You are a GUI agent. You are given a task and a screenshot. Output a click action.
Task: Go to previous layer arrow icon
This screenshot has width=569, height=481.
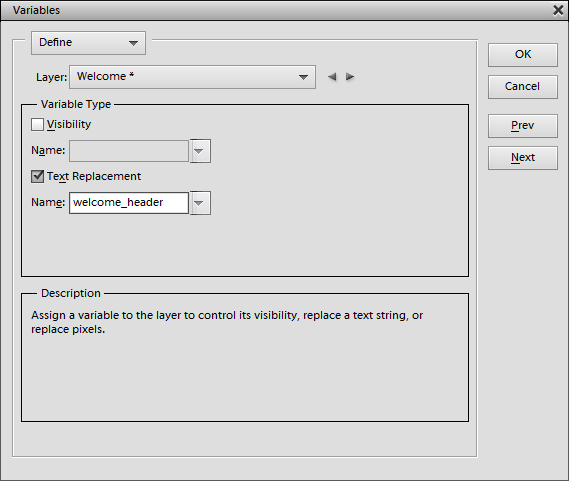pyautogui.click(x=332, y=77)
